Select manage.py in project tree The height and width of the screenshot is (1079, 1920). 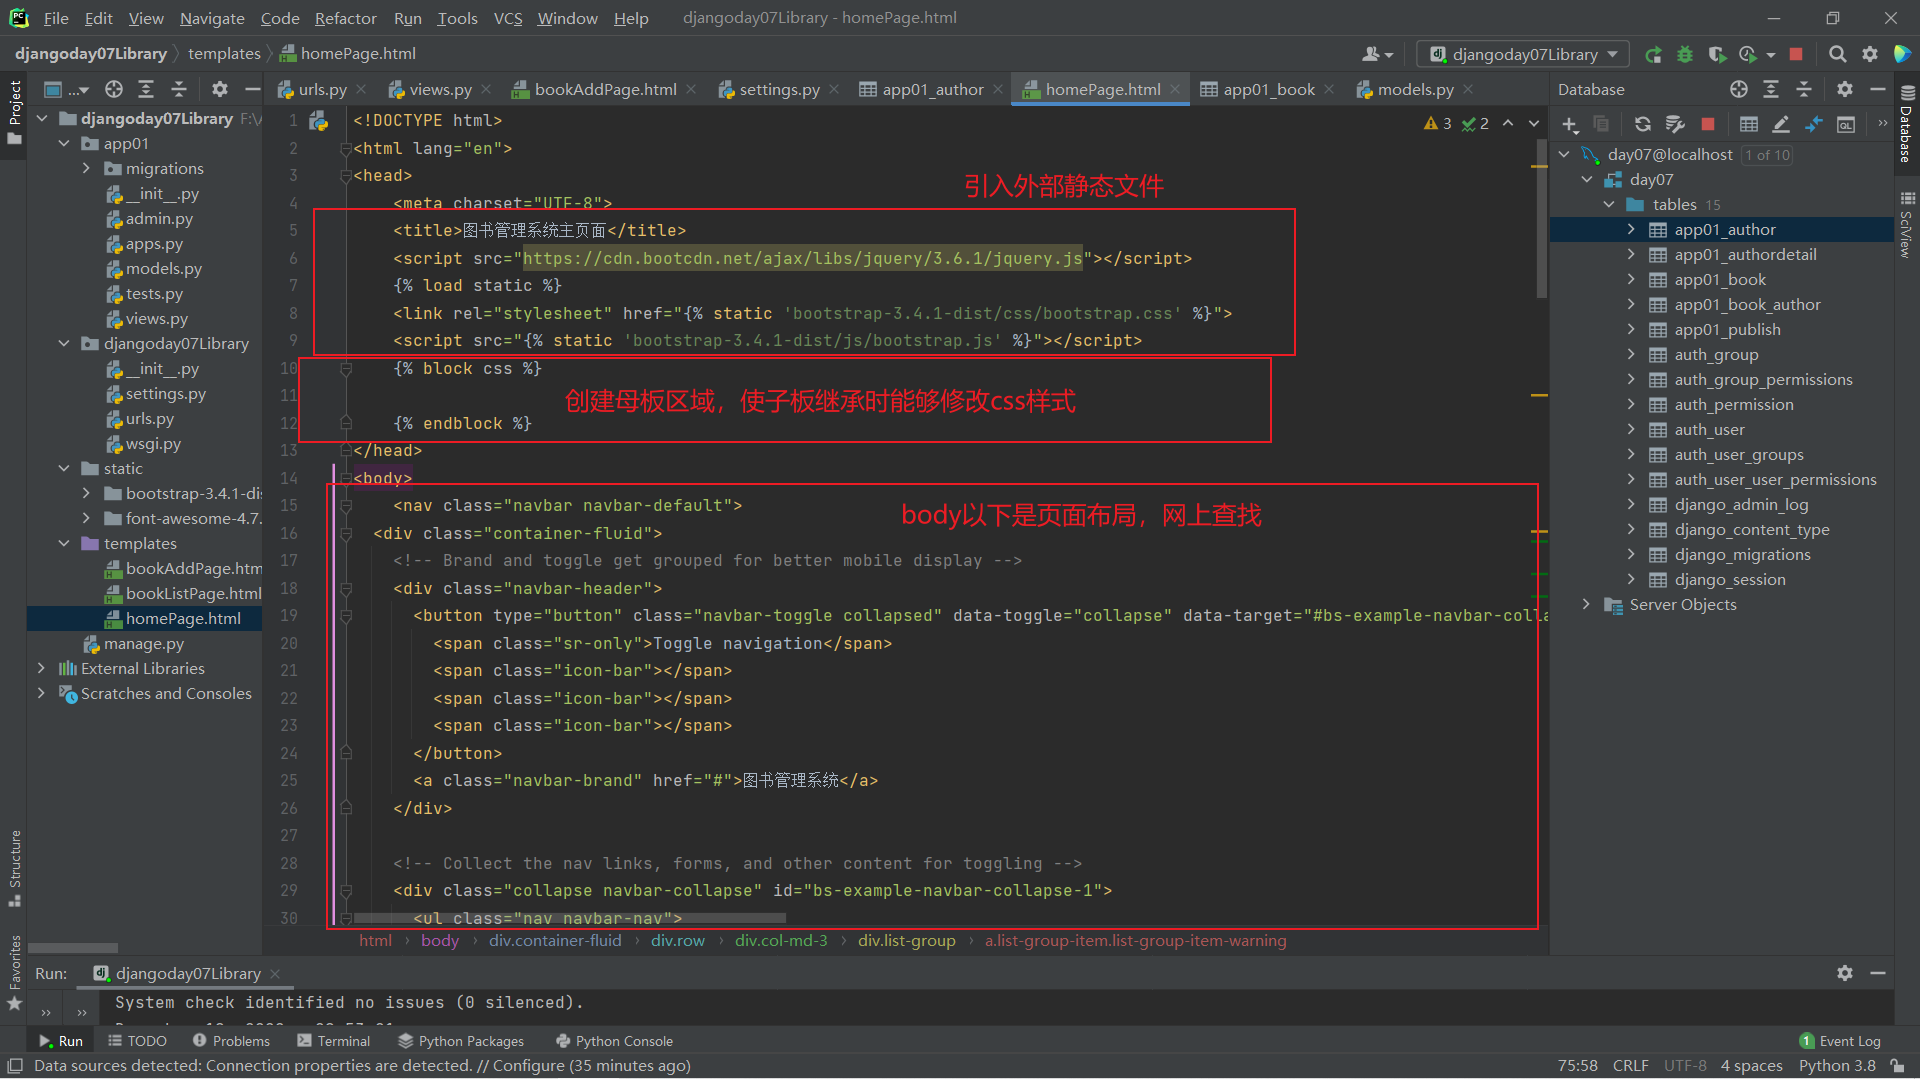(144, 644)
